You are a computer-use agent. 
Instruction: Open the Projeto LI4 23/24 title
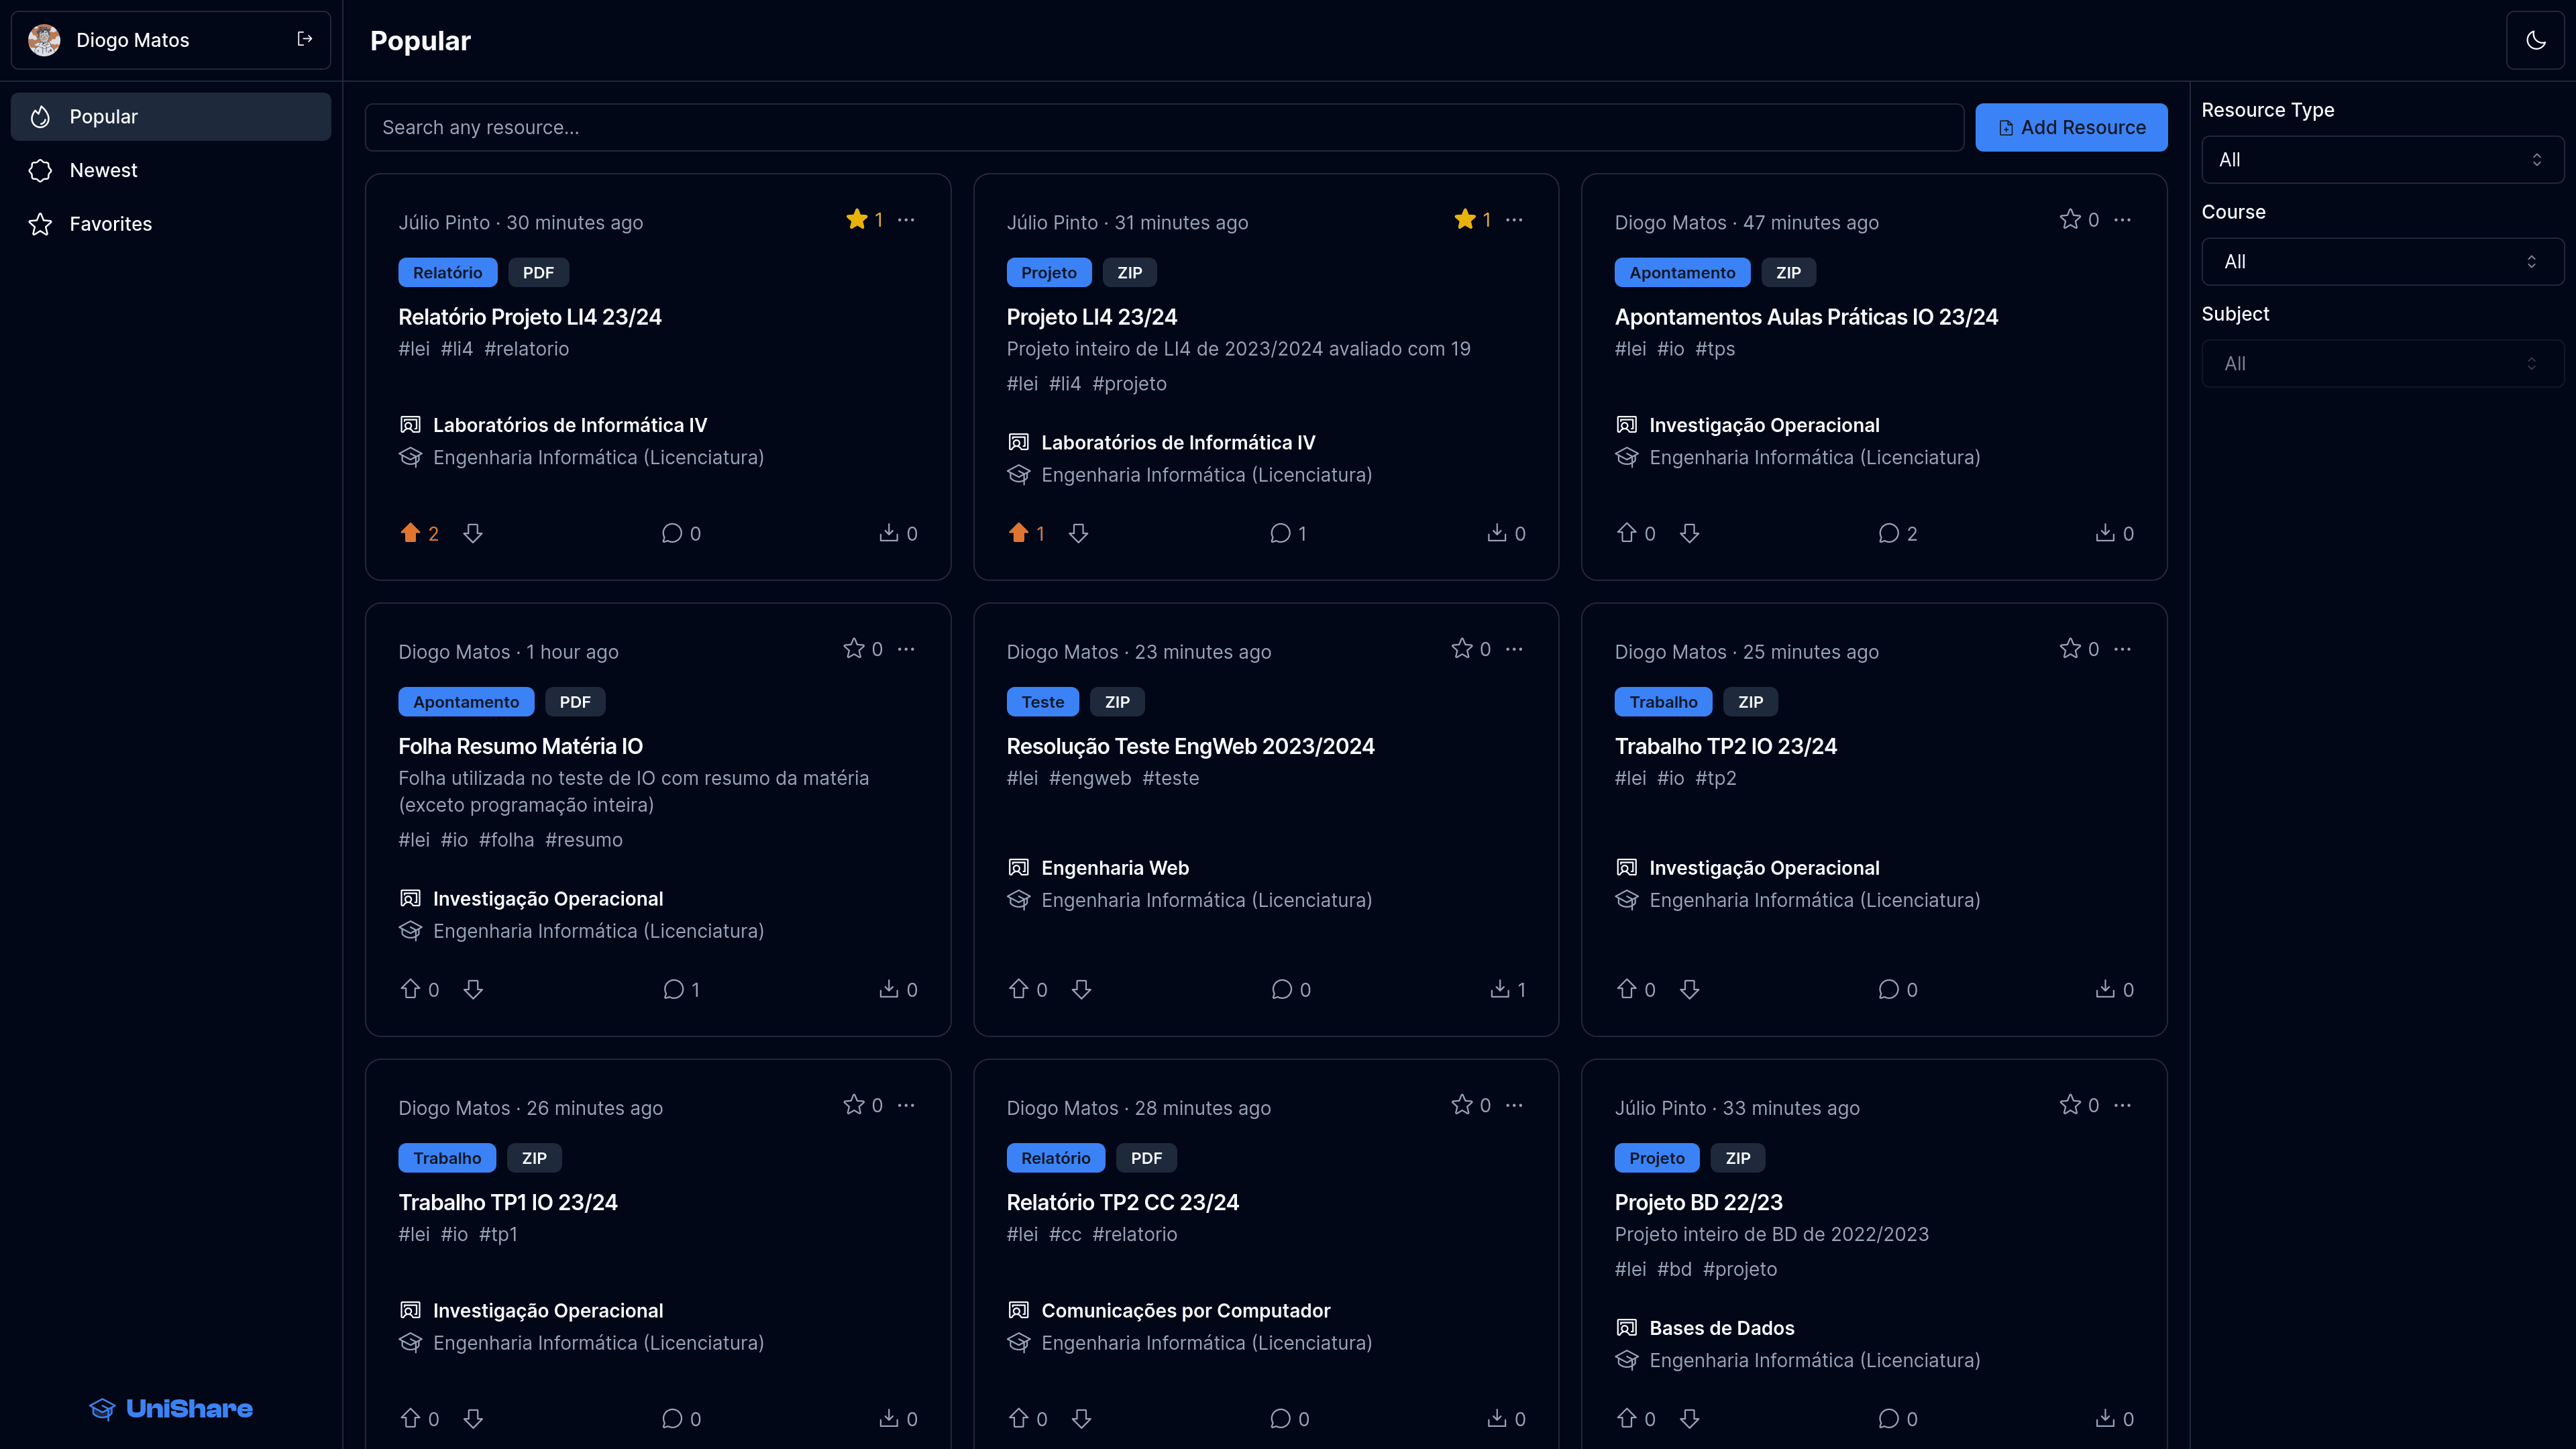(1092, 317)
